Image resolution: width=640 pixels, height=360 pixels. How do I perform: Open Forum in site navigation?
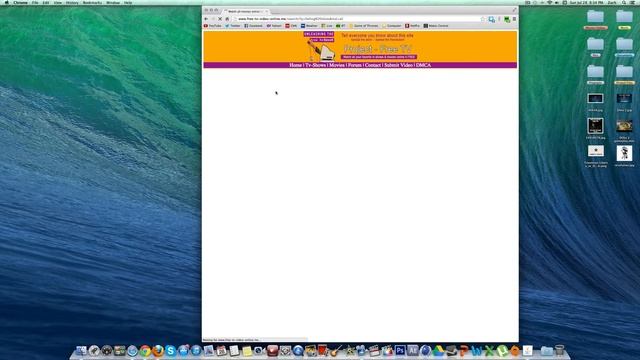(355, 65)
